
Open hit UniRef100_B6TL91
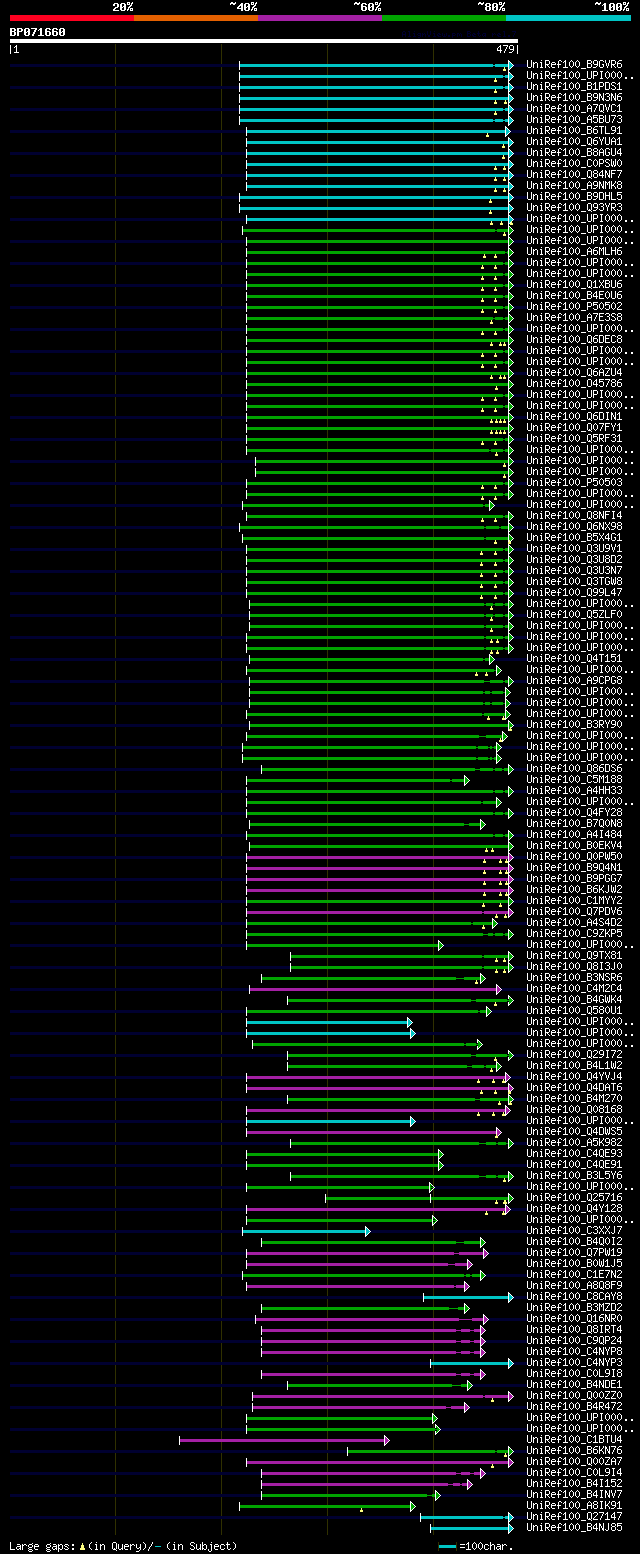[x=574, y=130]
